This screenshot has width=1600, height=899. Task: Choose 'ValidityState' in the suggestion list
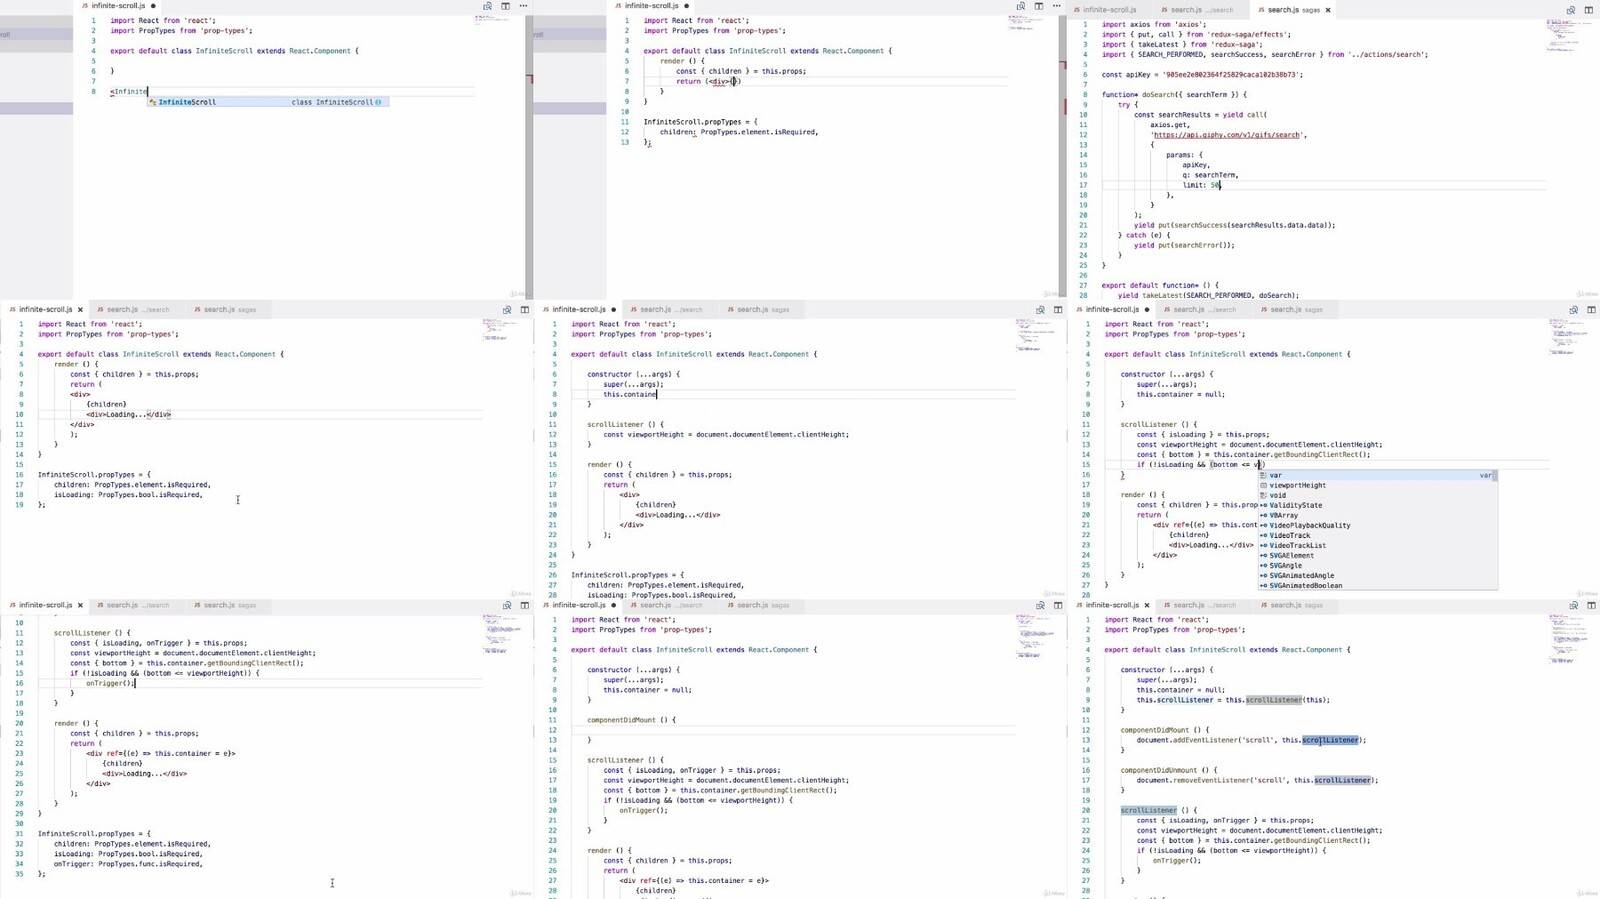pyautogui.click(x=1377, y=505)
